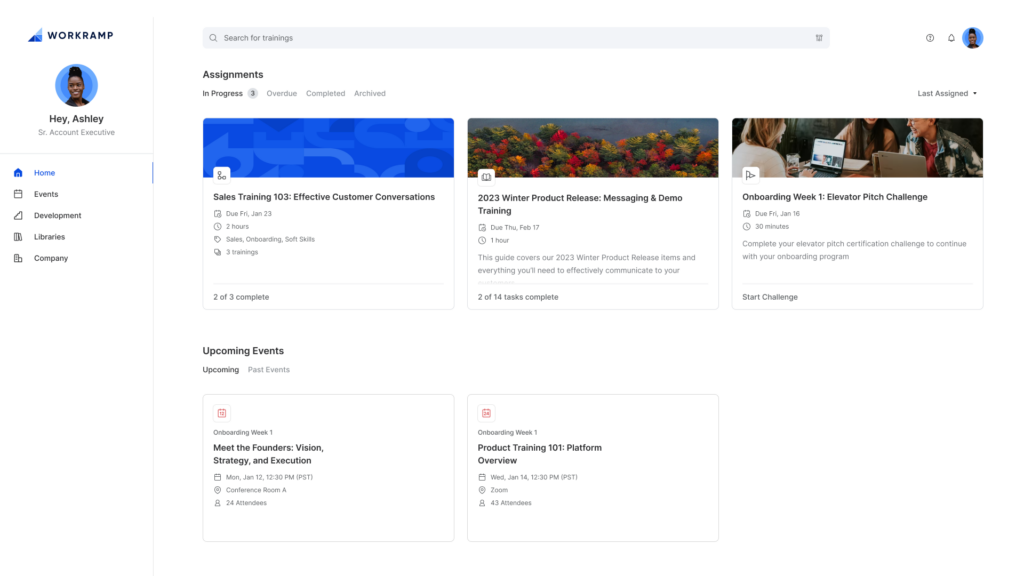This screenshot has width=1024, height=576.
Task: Open search filter icon in search bar
Action: click(x=819, y=38)
